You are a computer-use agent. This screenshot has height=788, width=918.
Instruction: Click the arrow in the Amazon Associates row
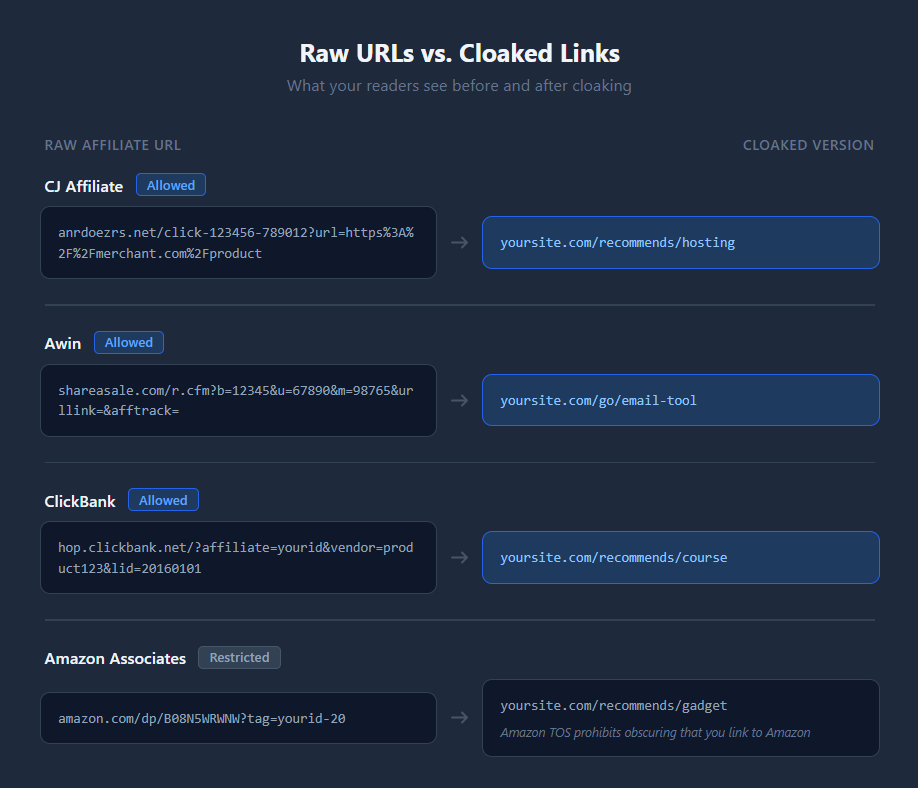click(x=459, y=717)
